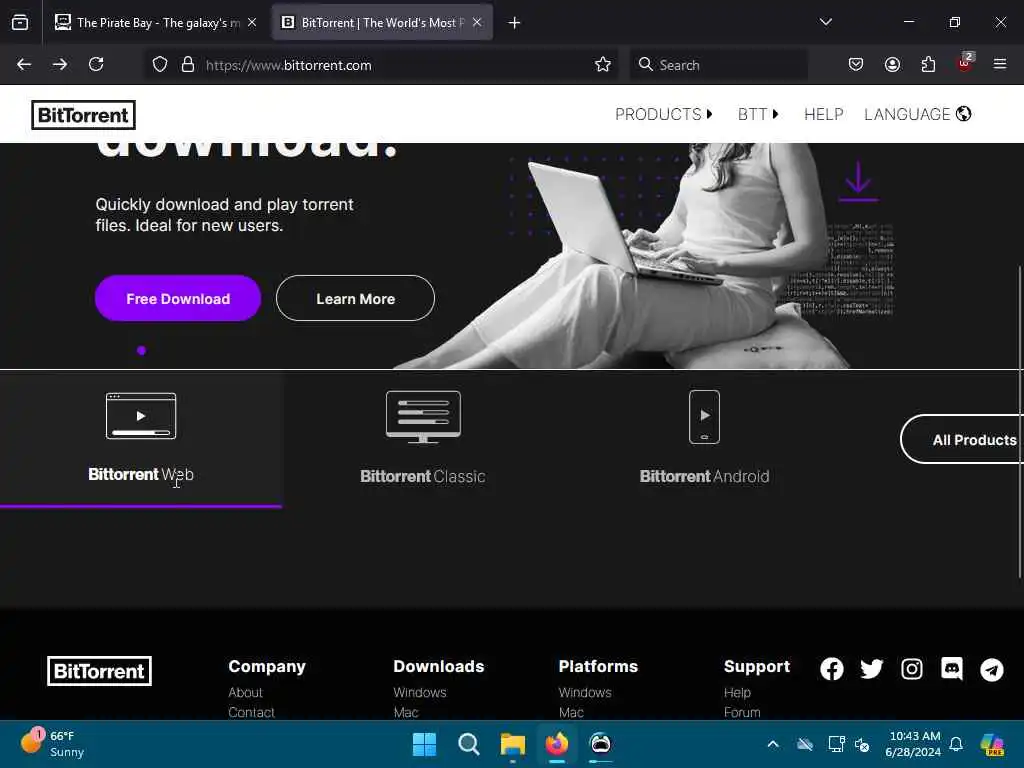Open Windows link under Platforms
The width and height of the screenshot is (1024, 768).
[584, 692]
